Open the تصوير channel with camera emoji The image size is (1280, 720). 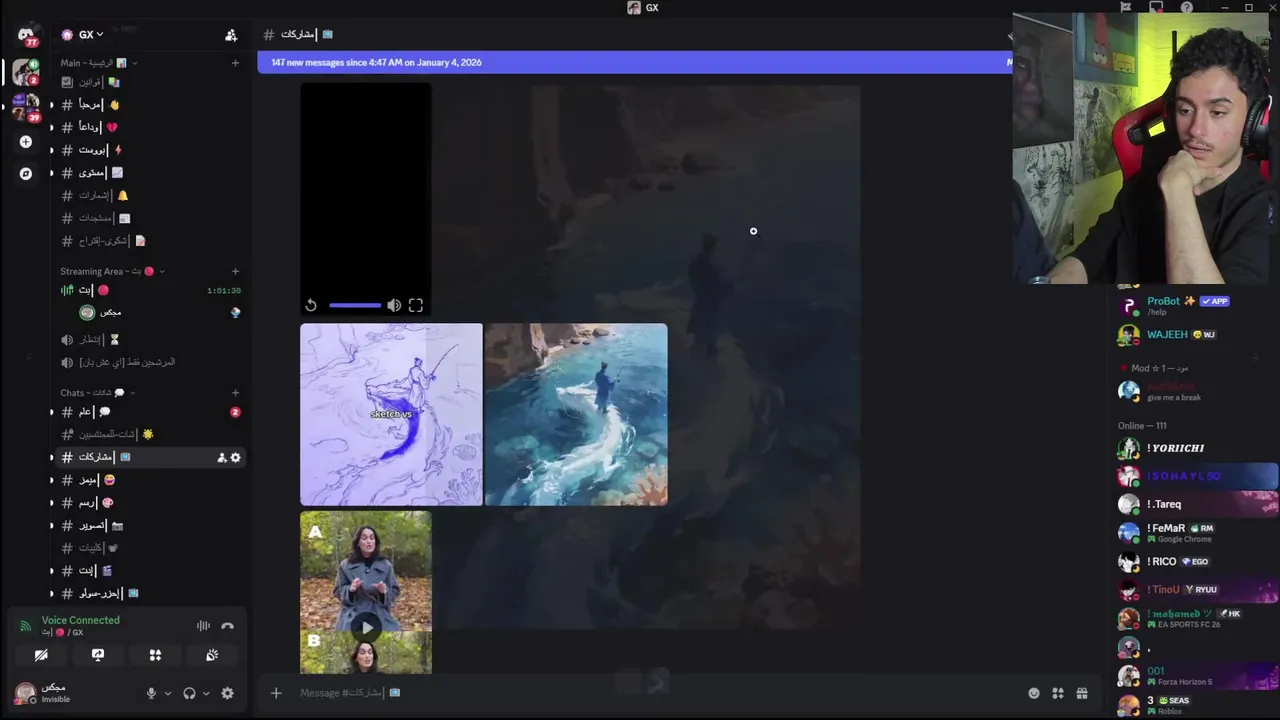pos(150,525)
